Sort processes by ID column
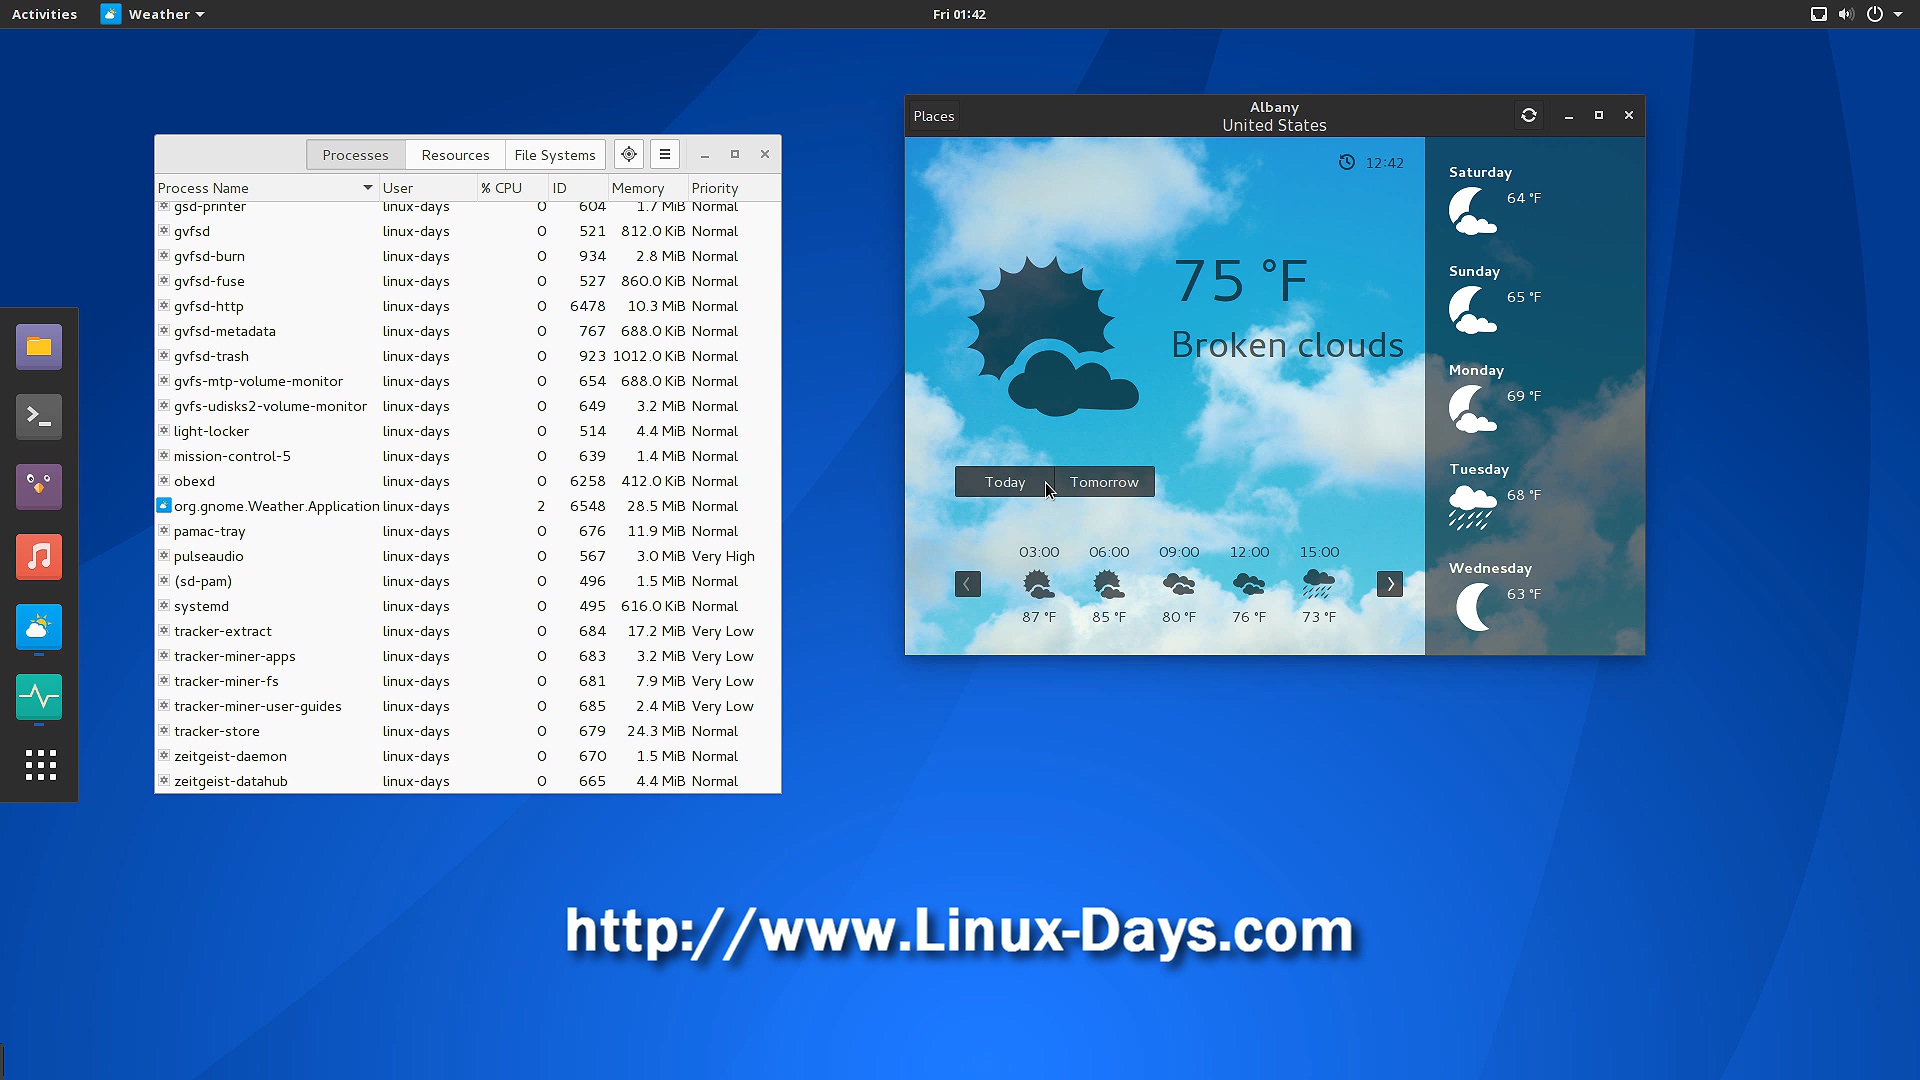The width and height of the screenshot is (1920, 1080). click(x=579, y=188)
